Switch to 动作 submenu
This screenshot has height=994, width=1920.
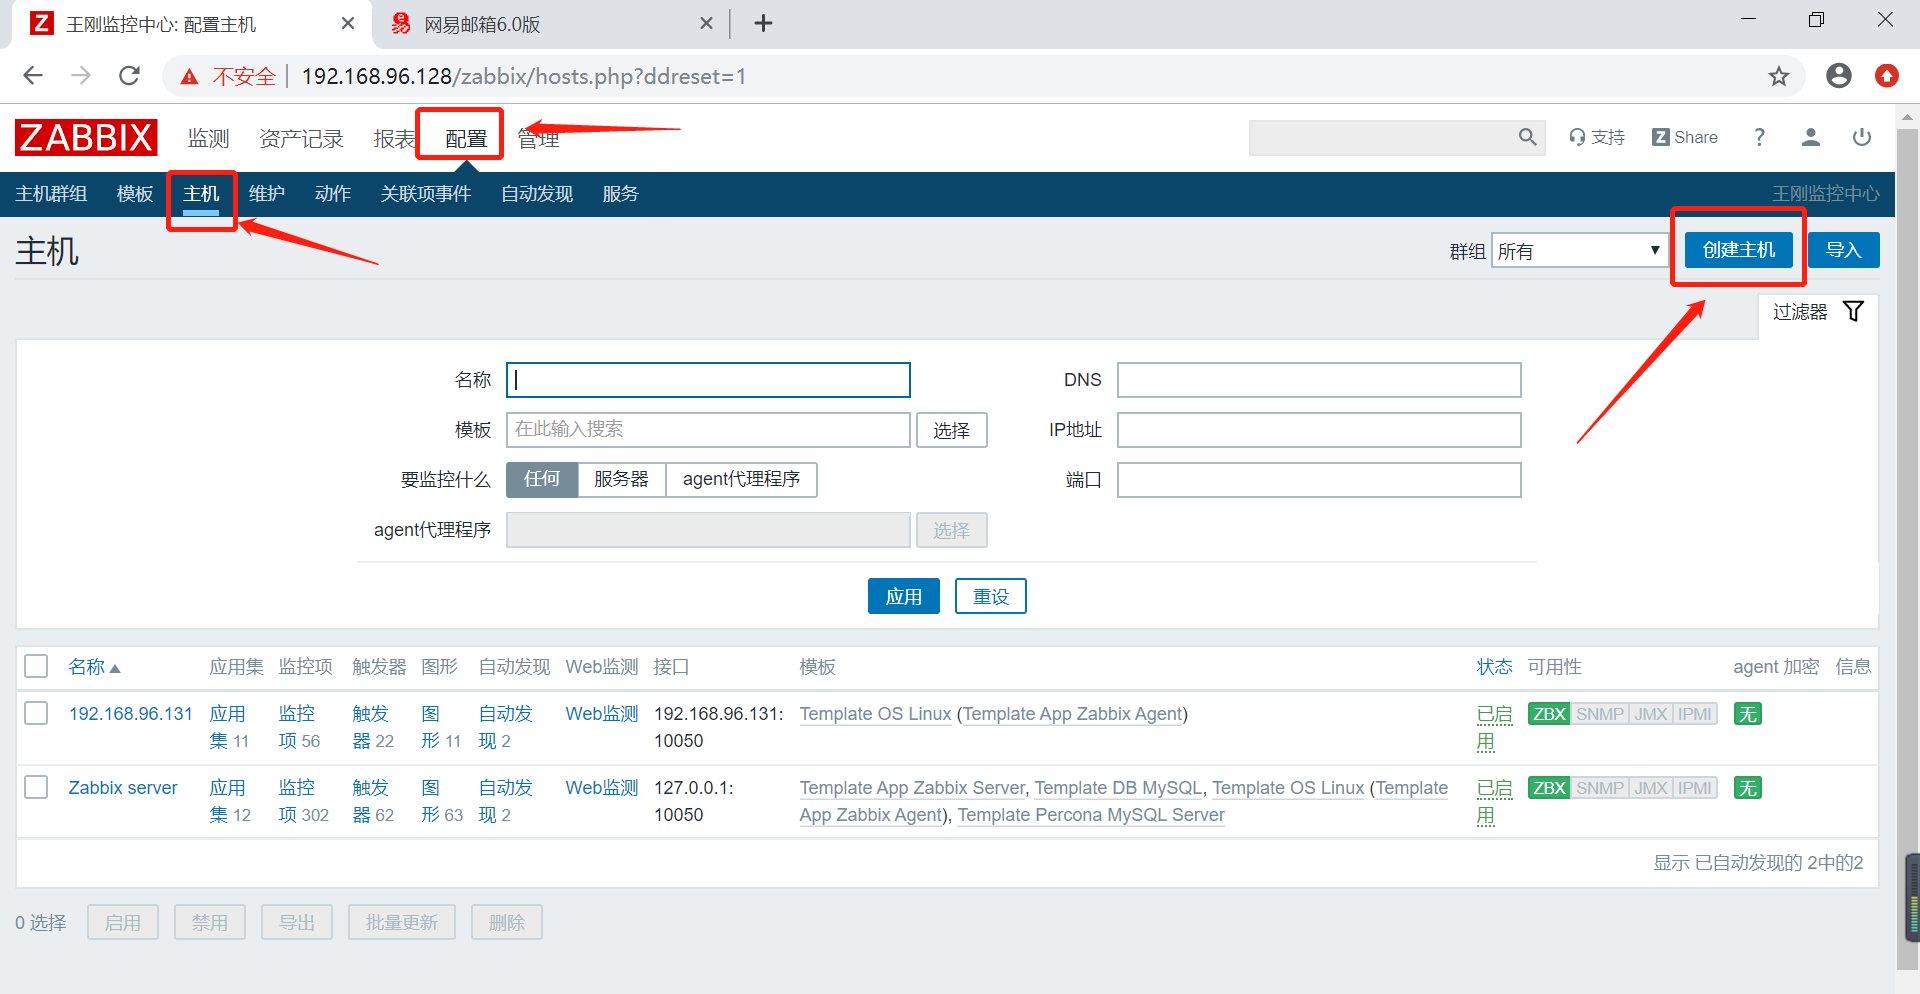pos(333,194)
